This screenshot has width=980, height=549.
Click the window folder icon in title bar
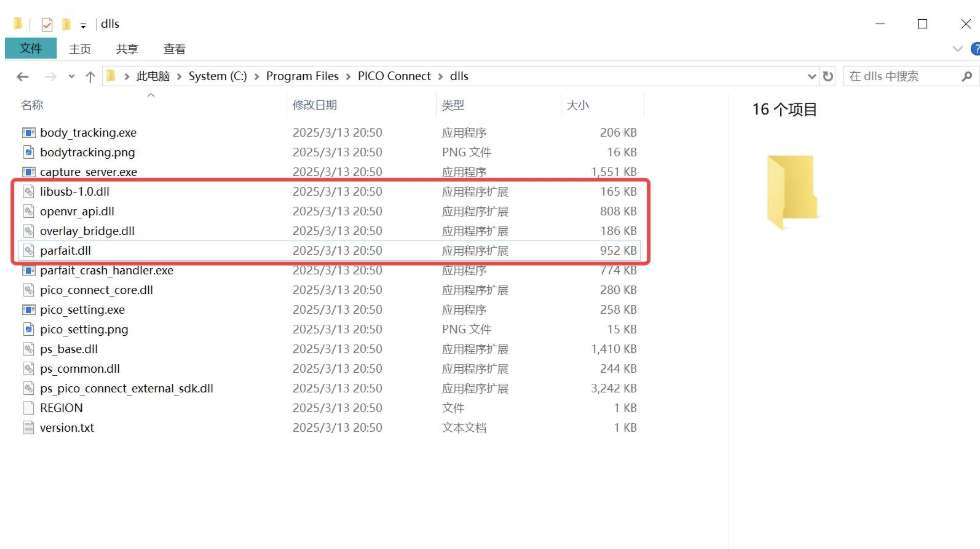[x=18, y=24]
